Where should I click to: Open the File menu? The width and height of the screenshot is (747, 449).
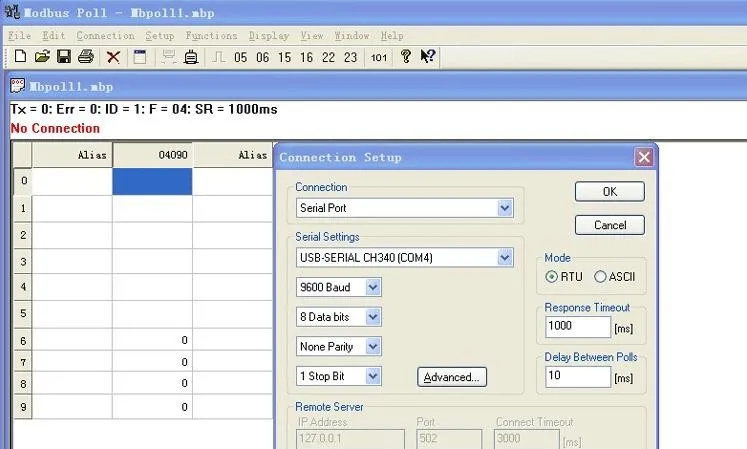pyautogui.click(x=20, y=36)
